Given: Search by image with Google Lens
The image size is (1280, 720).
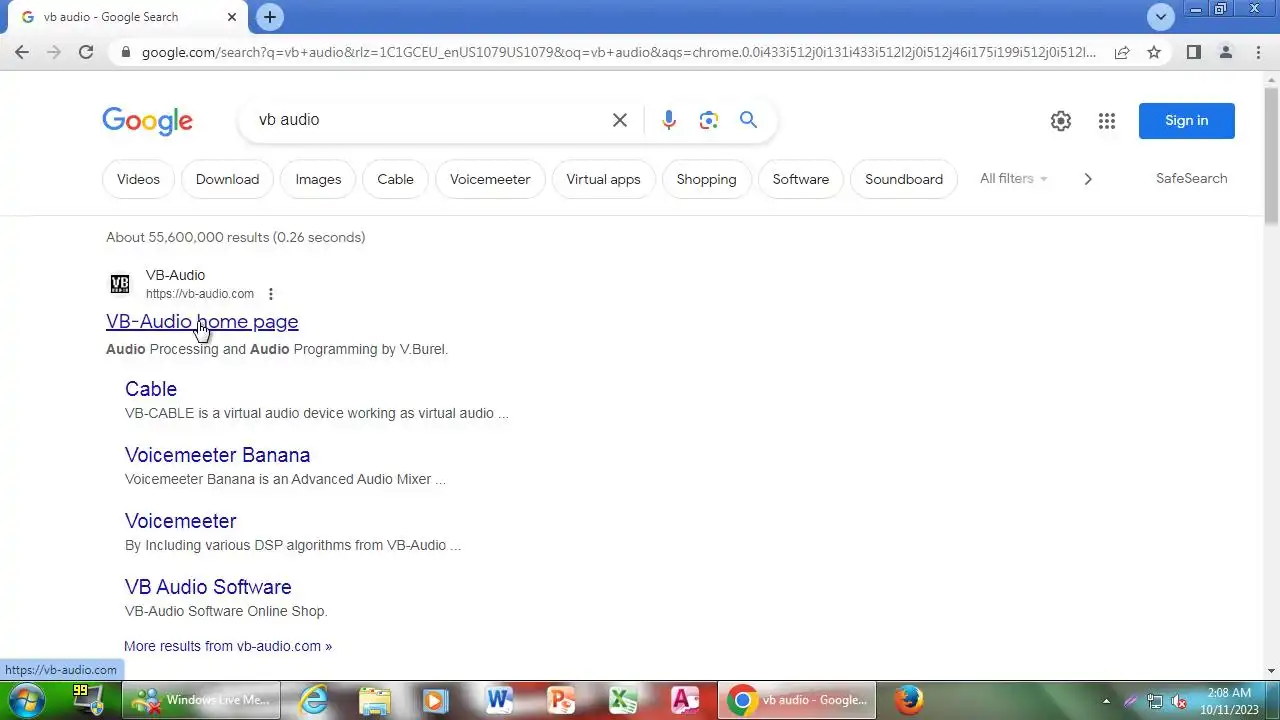Looking at the screenshot, I should click(x=709, y=120).
